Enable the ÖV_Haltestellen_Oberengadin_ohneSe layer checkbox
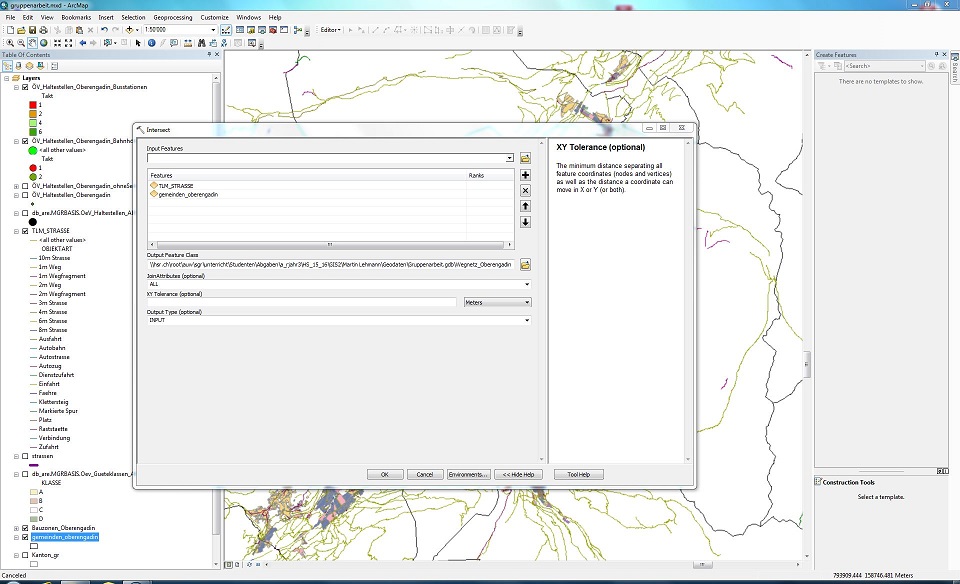 coord(24,186)
